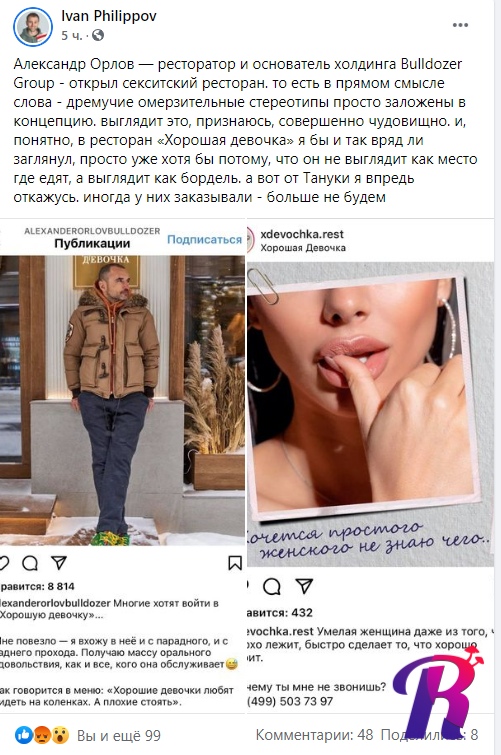Click the wow reaction emoji icon
Screen dimensions: 501x755
click(60, 735)
